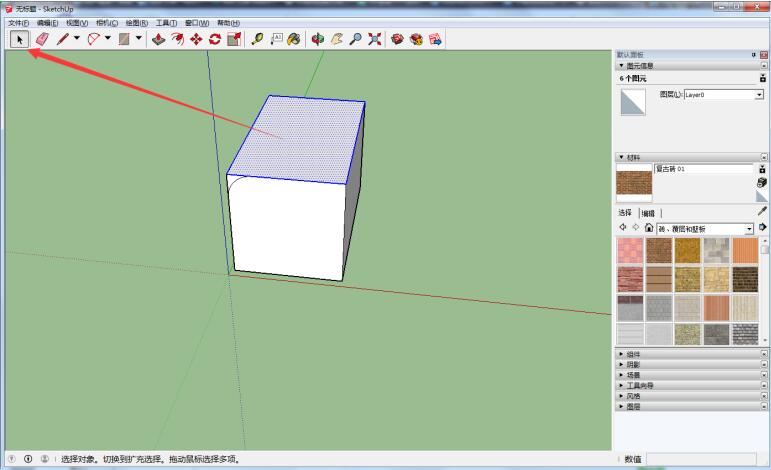Activate the Orbit camera tool
Viewport: 771px width, 470px height.
pos(319,39)
